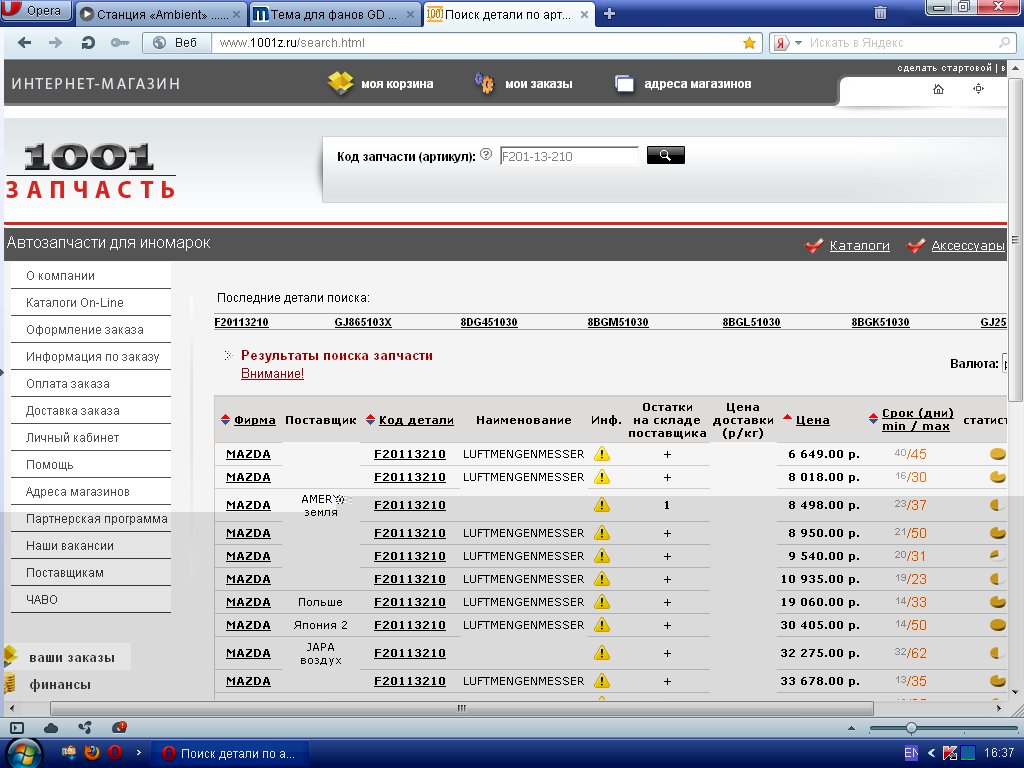
Task: Click the gears icon near мои заказы
Action: click(485, 83)
